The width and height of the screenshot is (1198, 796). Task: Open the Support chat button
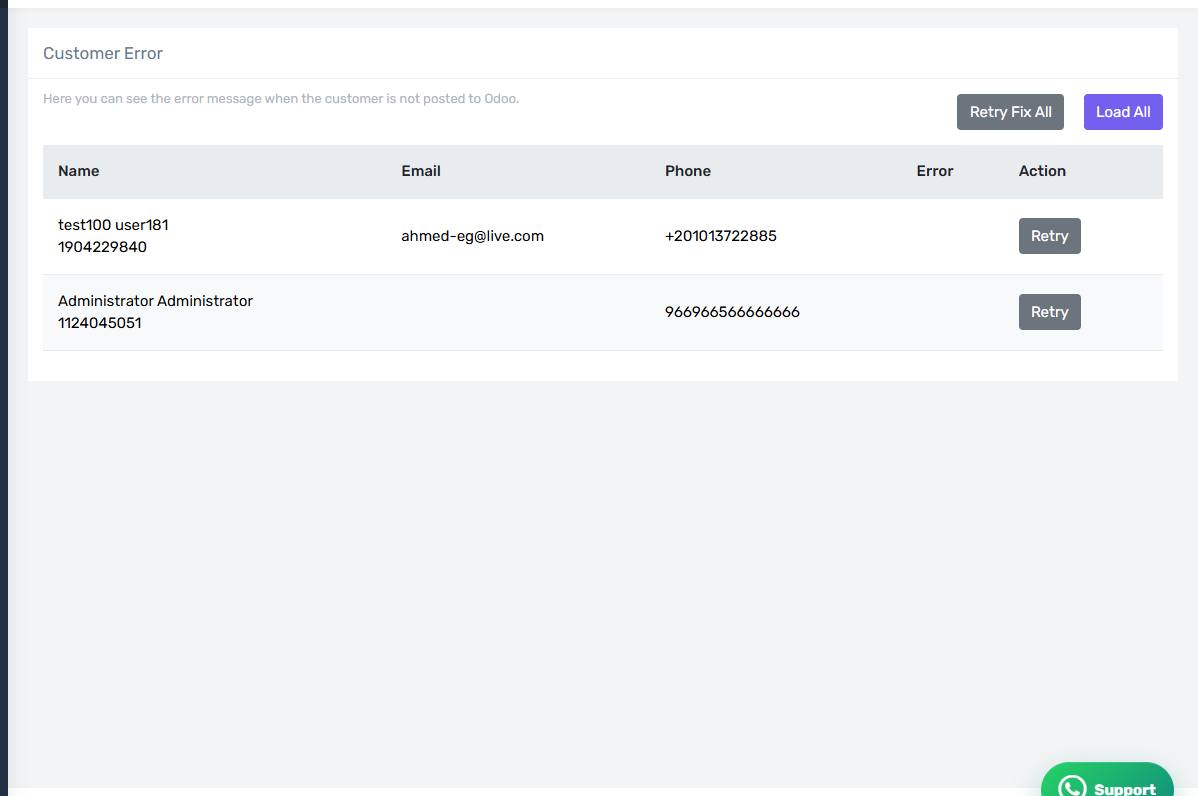[1107, 780]
